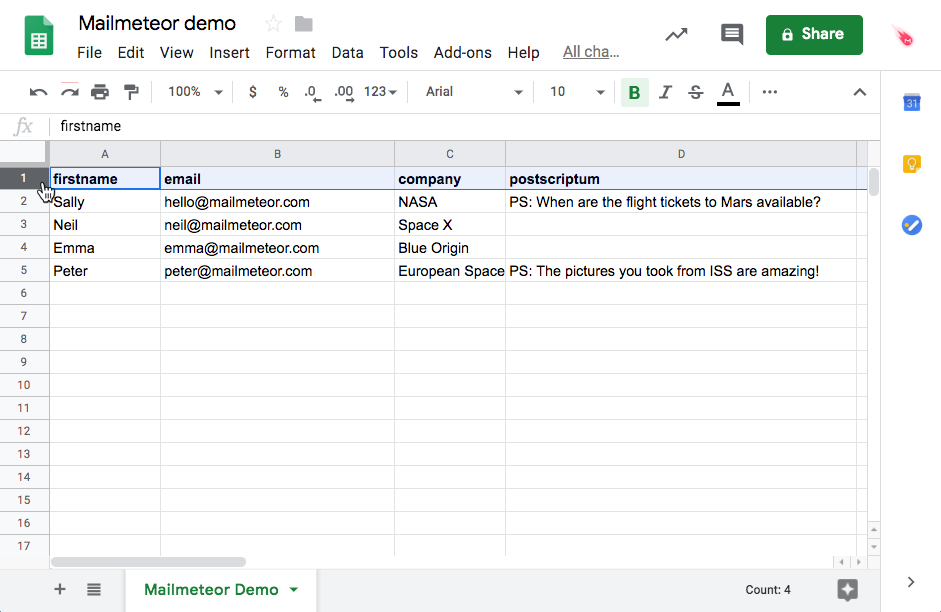Open the Google Sheets home icon
The height and width of the screenshot is (612, 941).
[x=39, y=36]
